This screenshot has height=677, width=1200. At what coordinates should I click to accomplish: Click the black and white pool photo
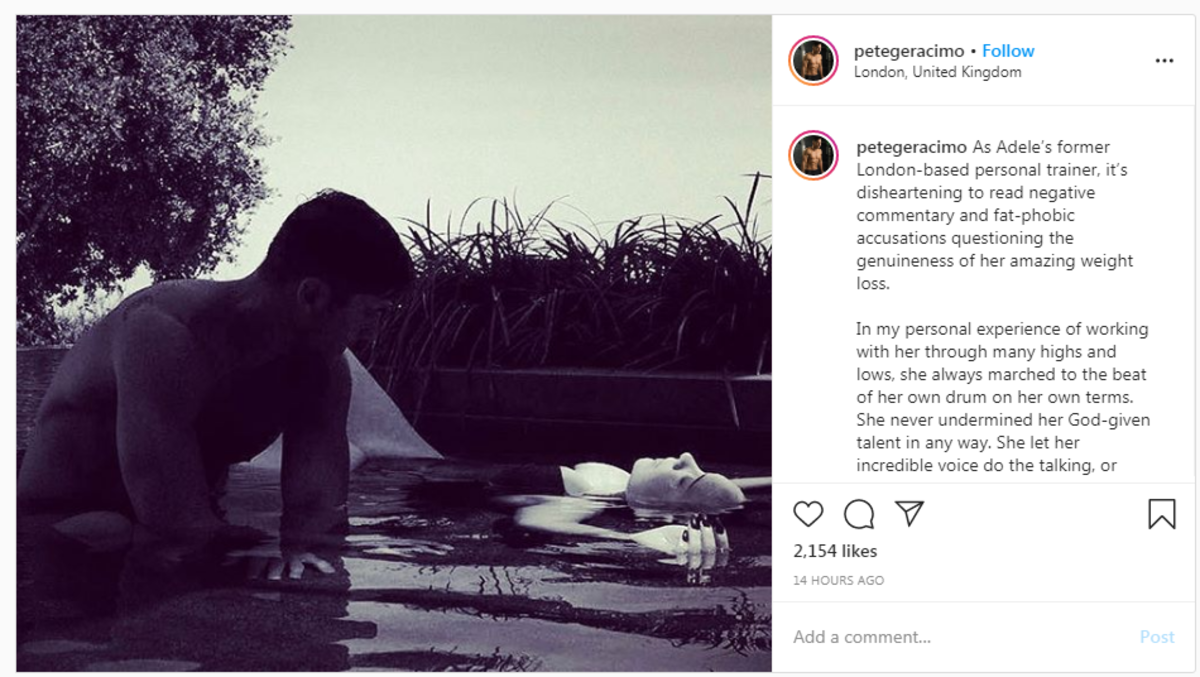394,343
